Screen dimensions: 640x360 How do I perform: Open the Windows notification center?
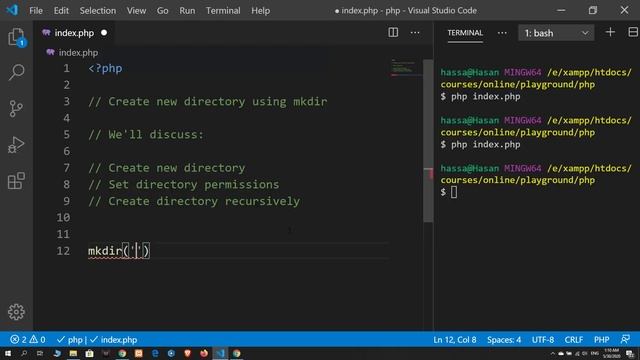click(630, 353)
